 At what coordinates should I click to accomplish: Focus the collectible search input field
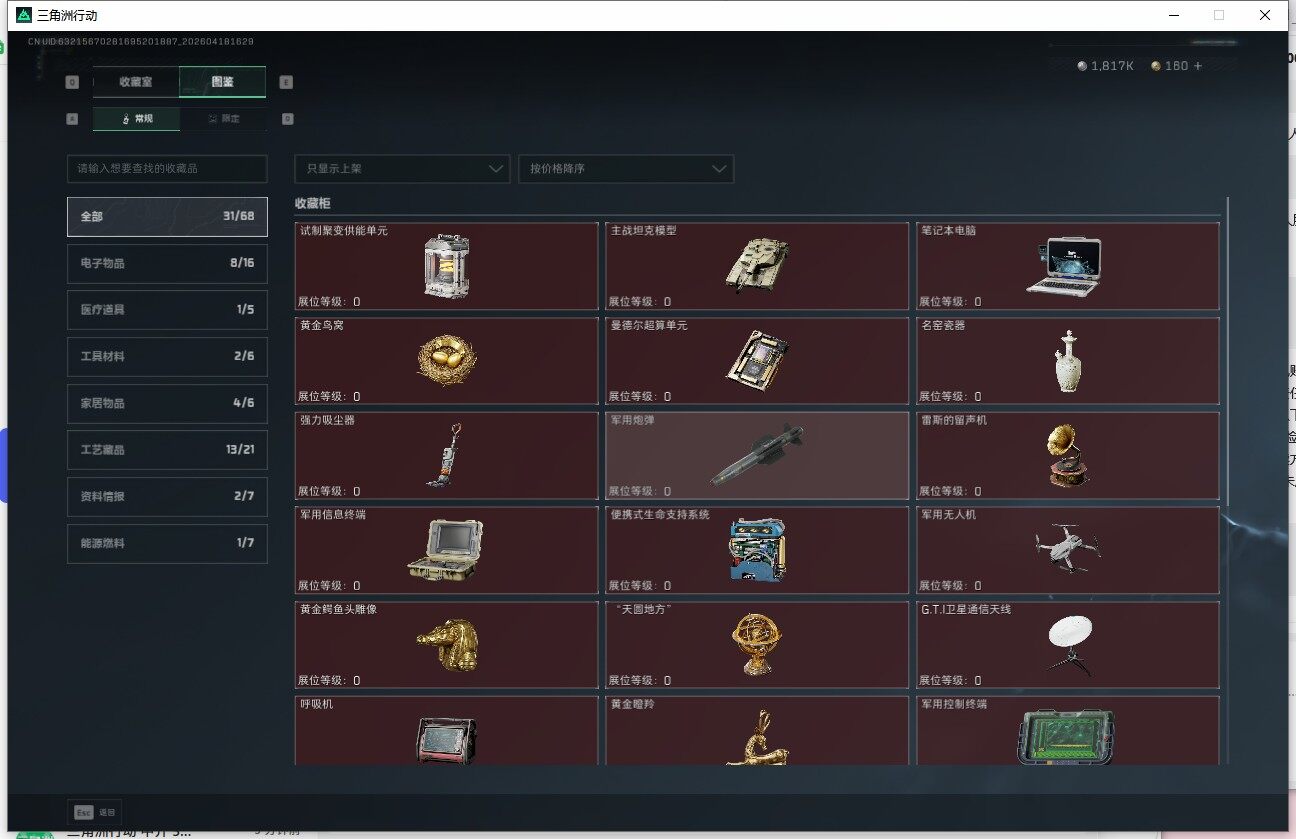pyautogui.click(x=167, y=169)
